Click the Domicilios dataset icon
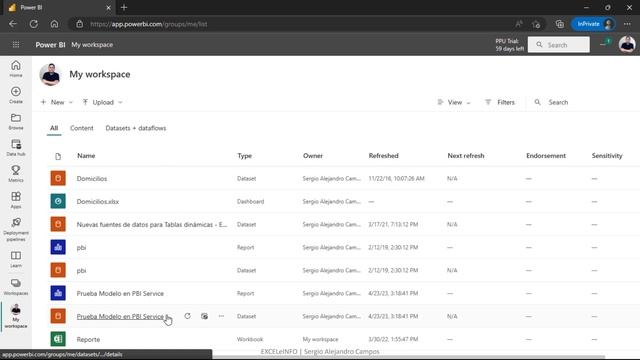Image resolution: width=640 pixels, height=360 pixels. [x=58, y=178]
